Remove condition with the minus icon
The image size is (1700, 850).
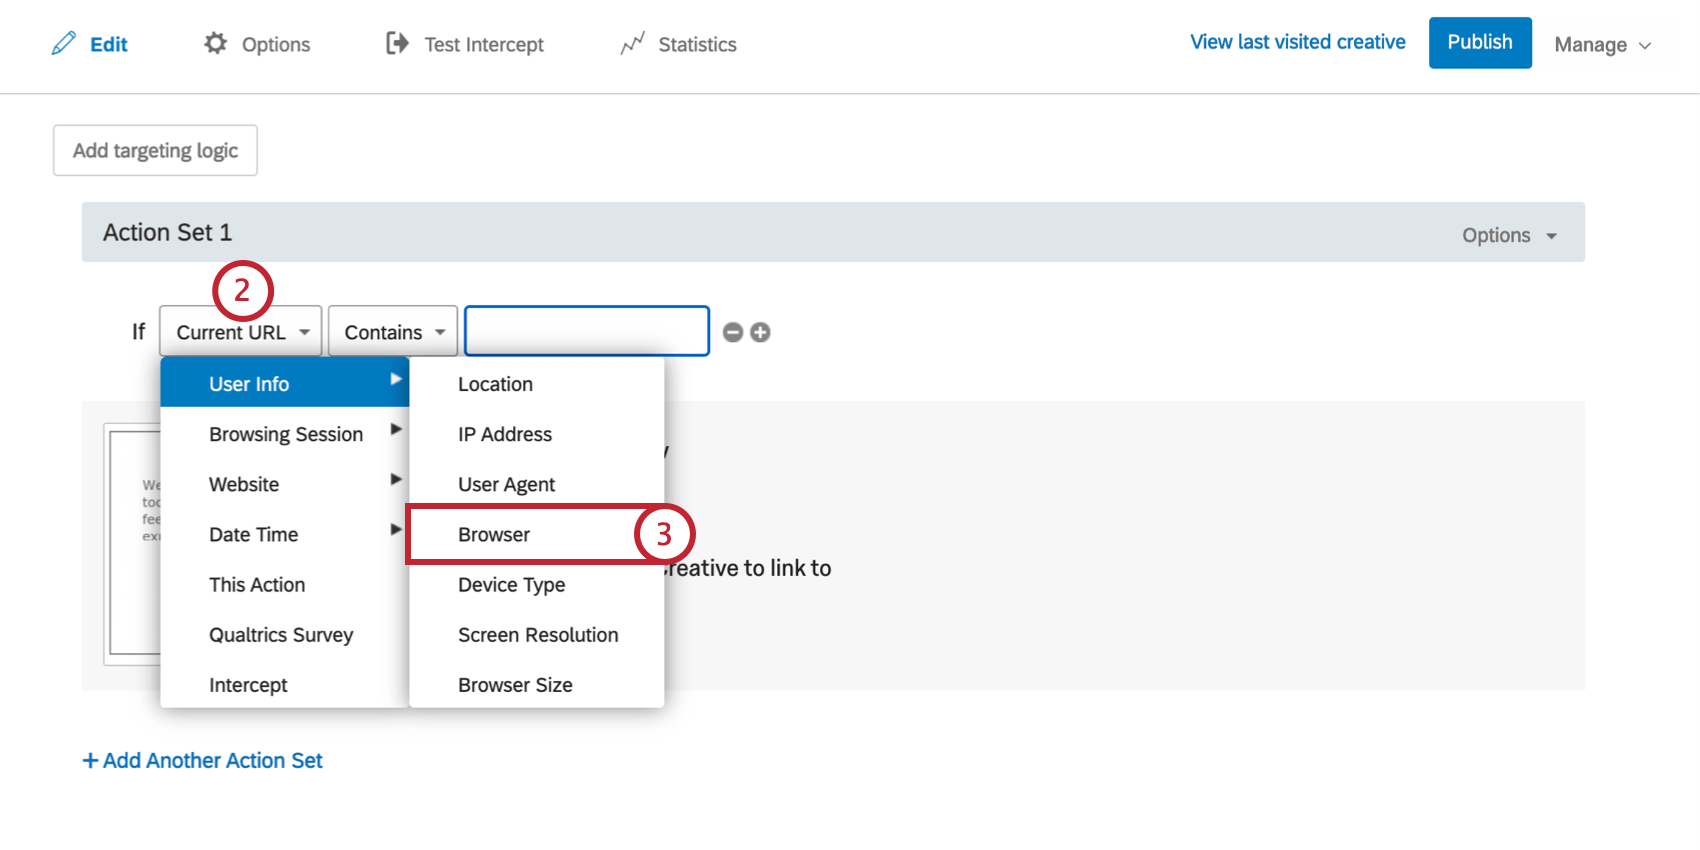733,332
